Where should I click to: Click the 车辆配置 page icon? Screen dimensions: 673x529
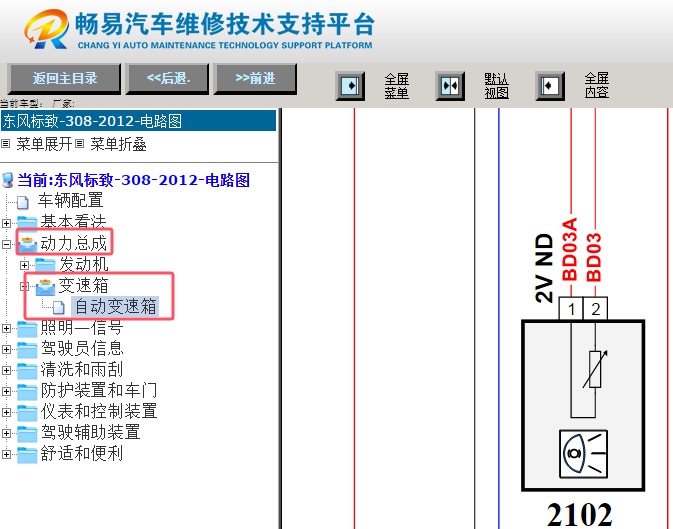pos(23,202)
